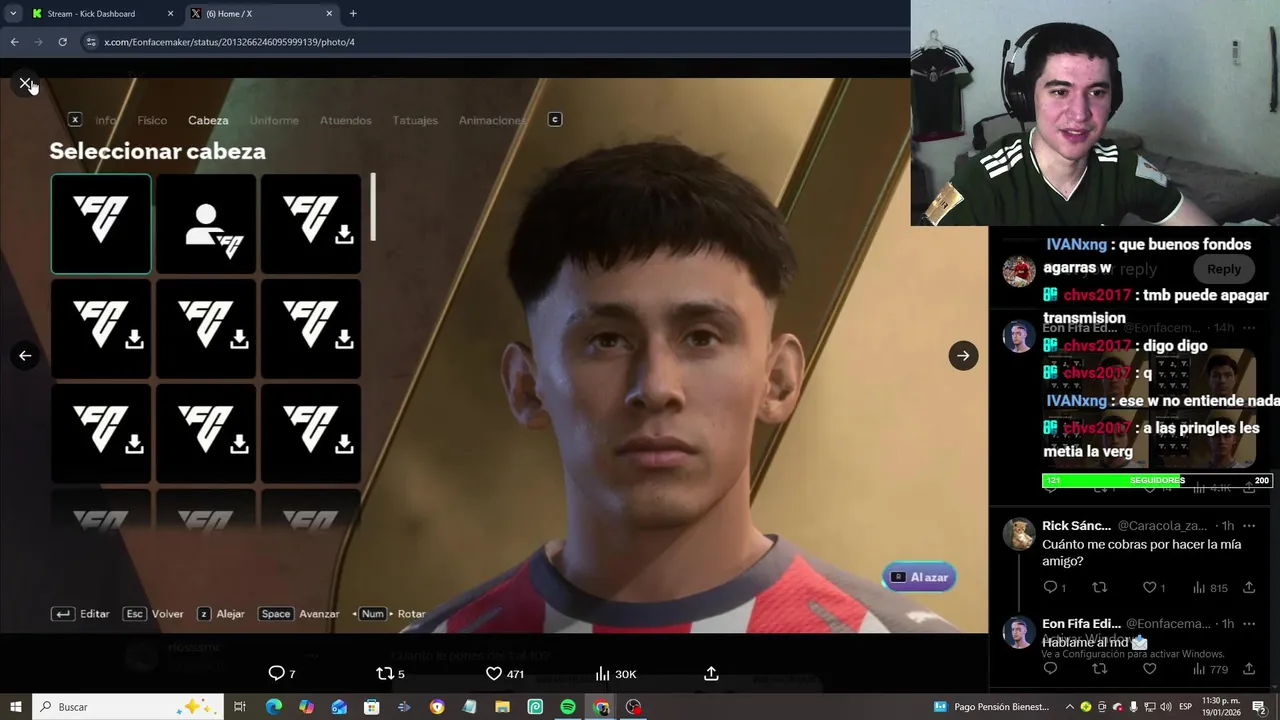
Task: Share the photo post via upload icon
Action: click(x=711, y=674)
